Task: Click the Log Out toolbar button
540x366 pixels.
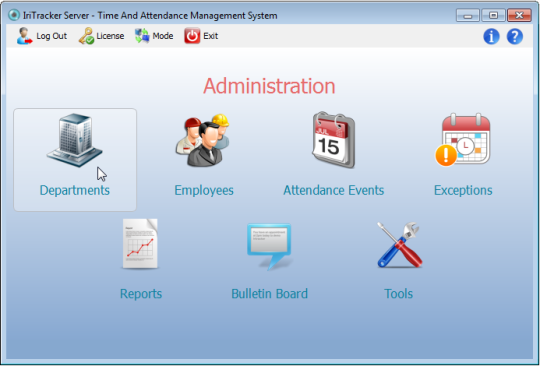Action: (42, 36)
